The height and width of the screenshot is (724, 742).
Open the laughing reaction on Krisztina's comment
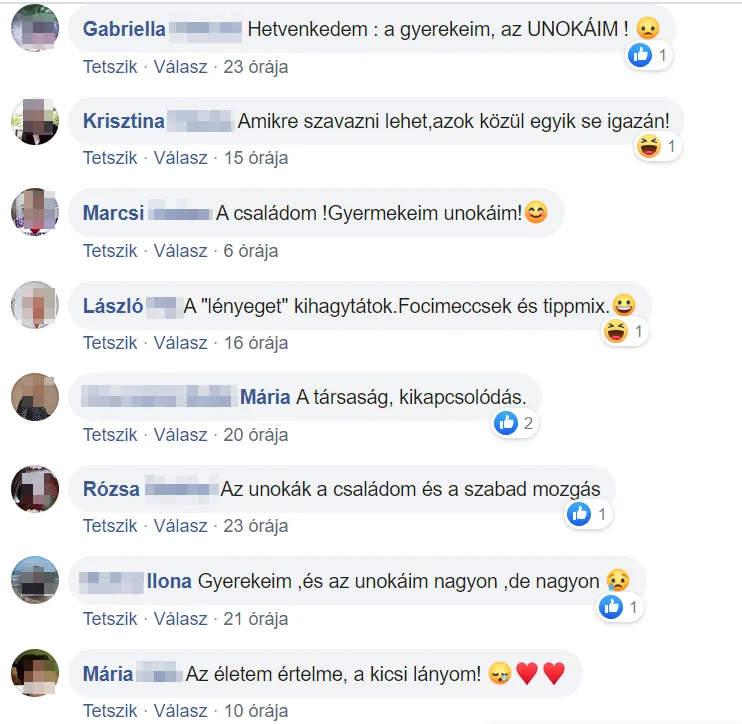pos(657,146)
